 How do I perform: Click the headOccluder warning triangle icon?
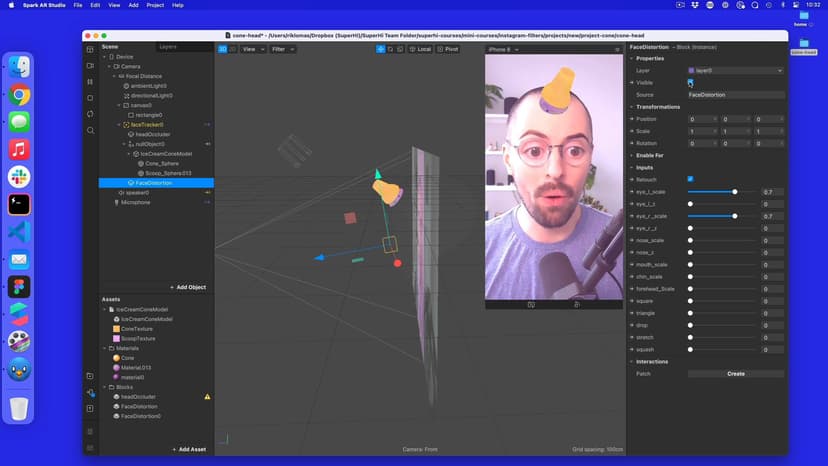208,397
